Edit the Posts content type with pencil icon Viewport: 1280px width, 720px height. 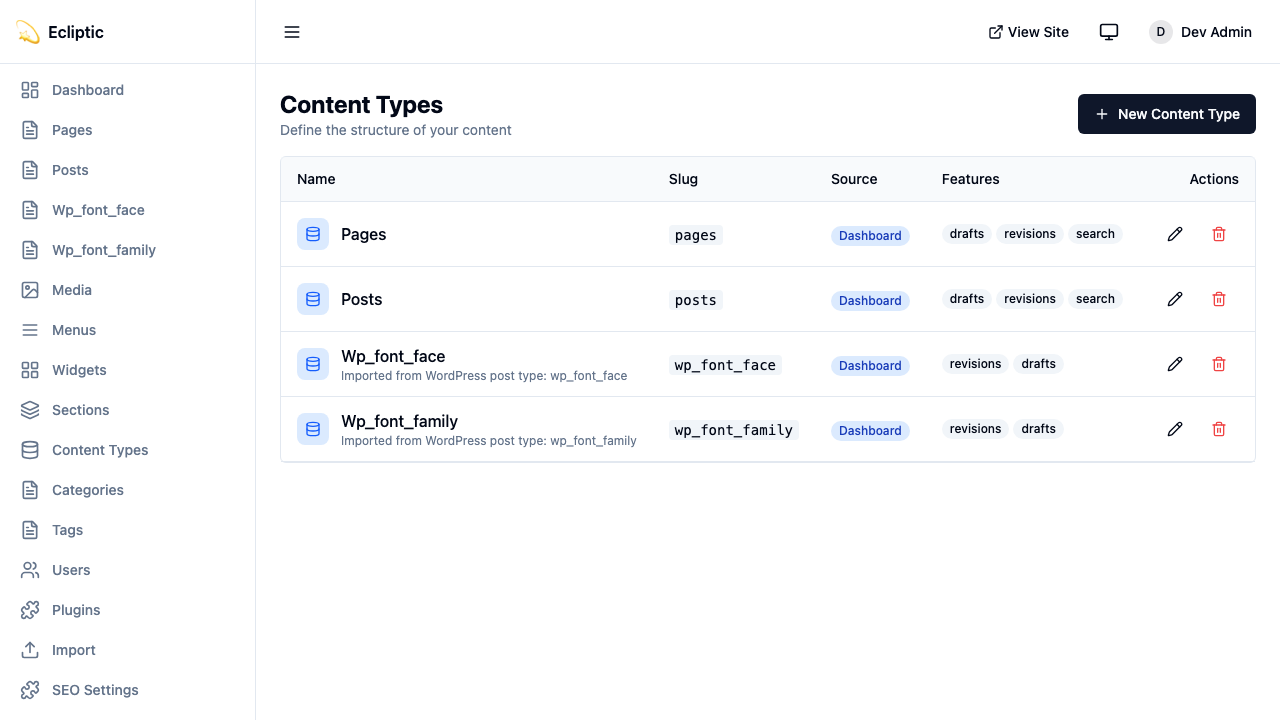click(x=1175, y=299)
